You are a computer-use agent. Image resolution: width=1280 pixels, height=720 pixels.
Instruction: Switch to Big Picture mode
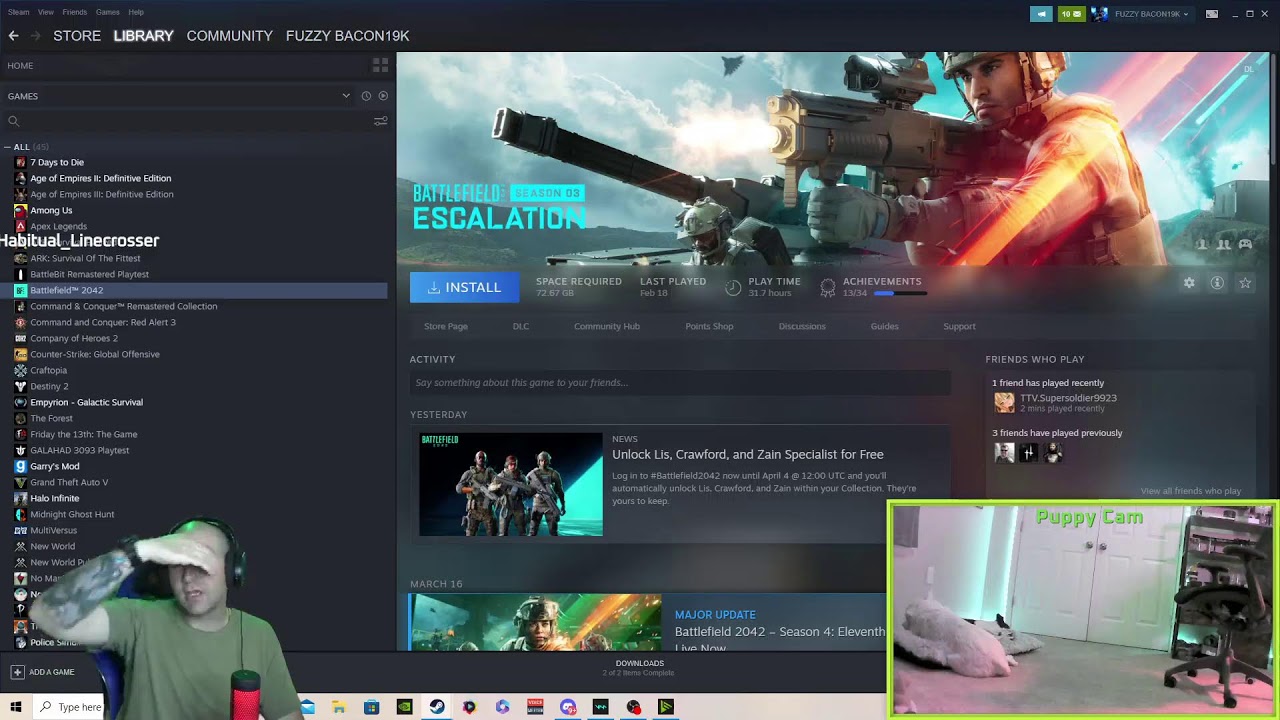1212,14
